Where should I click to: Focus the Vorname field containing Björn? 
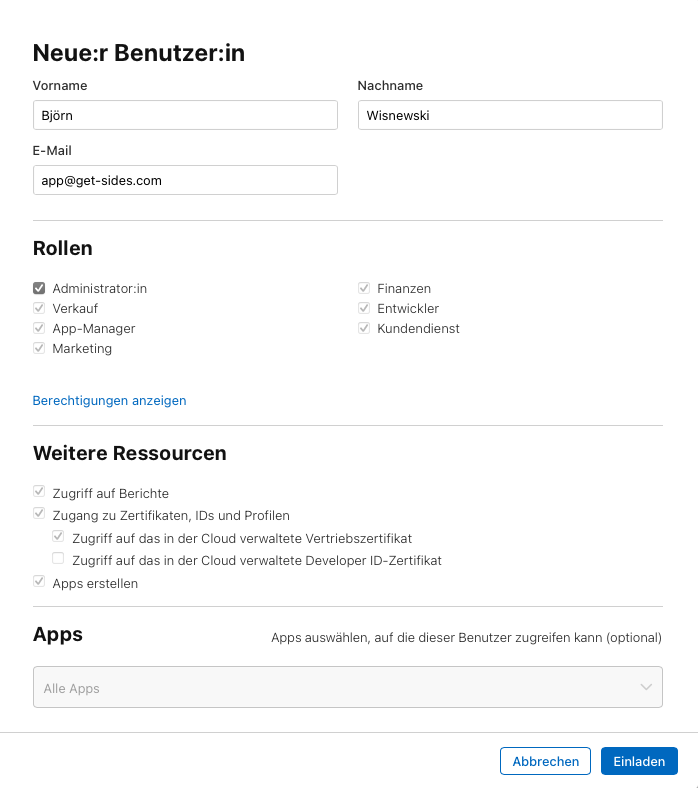pos(185,115)
